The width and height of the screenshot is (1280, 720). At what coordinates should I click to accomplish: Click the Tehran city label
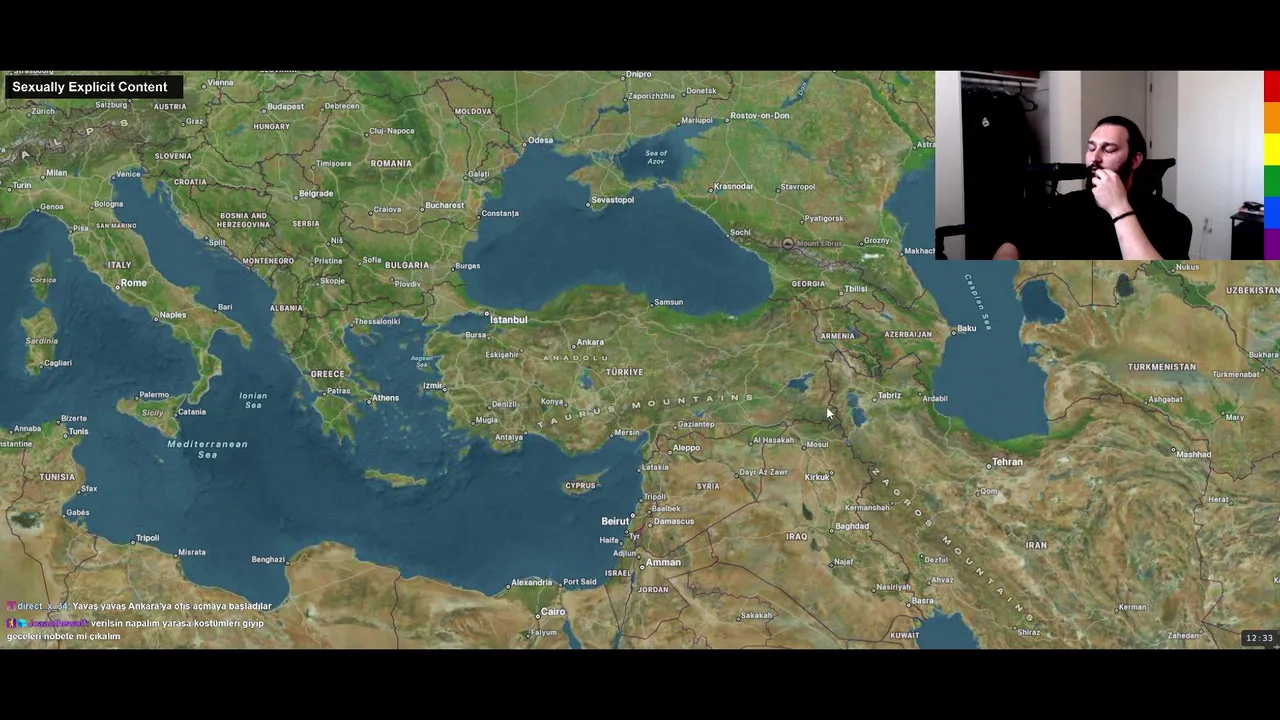point(1007,462)
